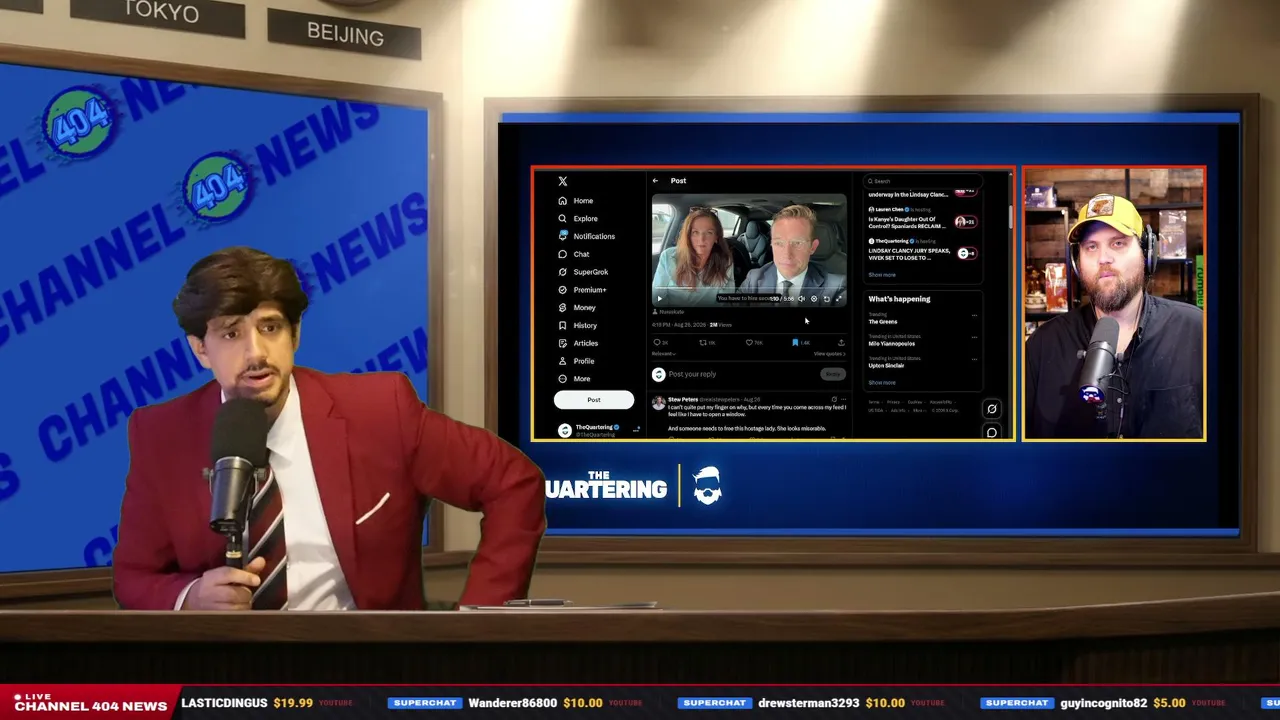The height and width of the screenshot is (720, 1280).
Task: Mute the video with speaker icon
Action: (x=801, y=298)
